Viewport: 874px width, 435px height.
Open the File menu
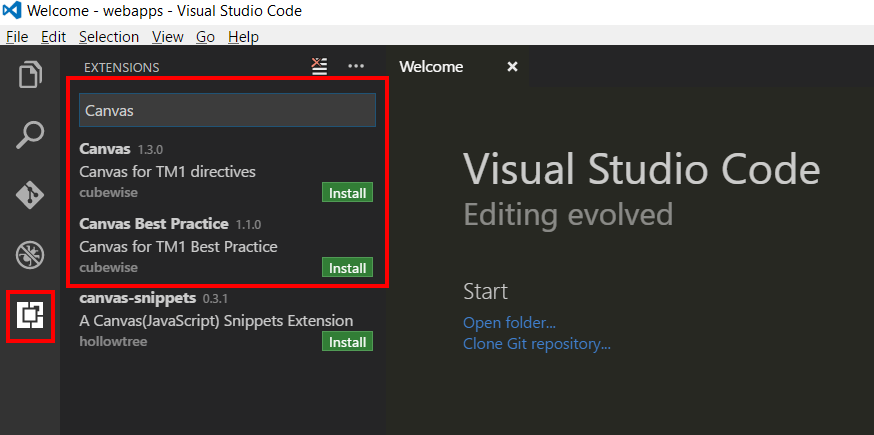click(16, 37)
